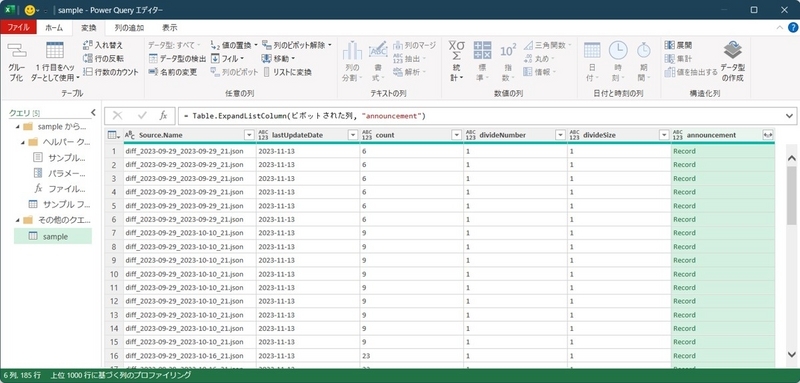Open the table menu icon in header corner
The height and width of the screenshot is (383, 800).
(114, 135)
